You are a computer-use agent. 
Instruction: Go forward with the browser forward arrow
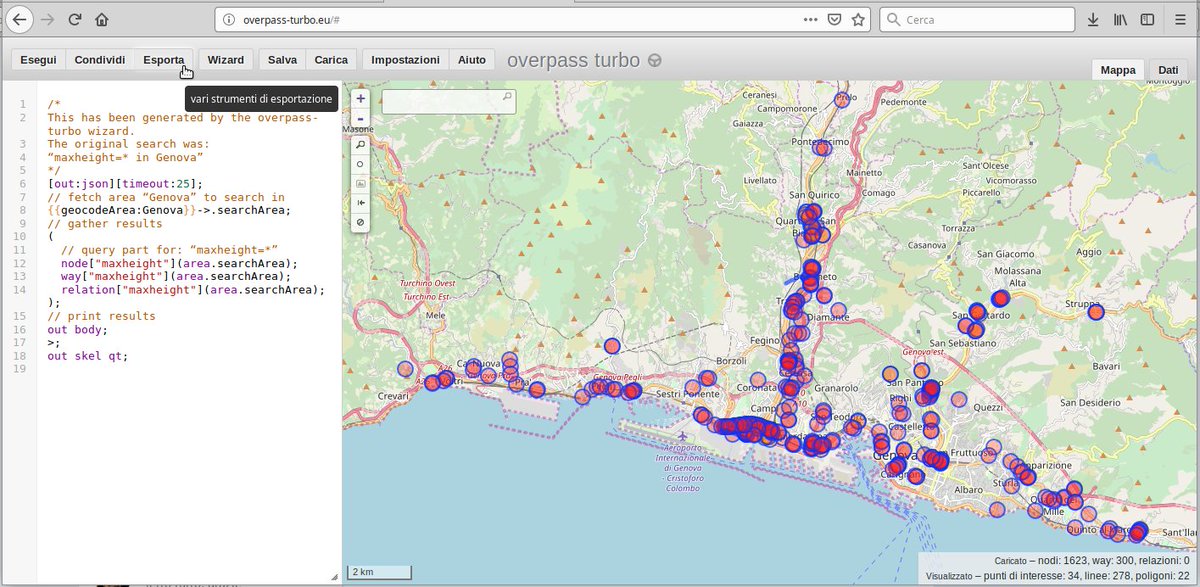pos(48,19)
